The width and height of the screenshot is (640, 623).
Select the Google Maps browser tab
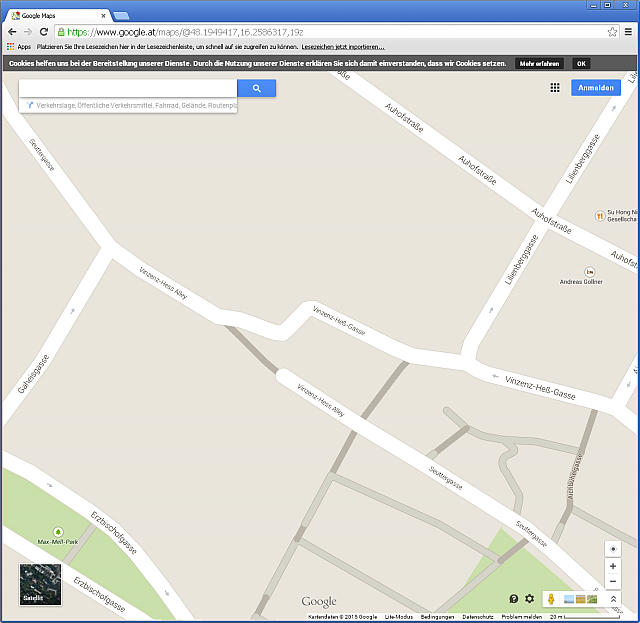point(55,16)
